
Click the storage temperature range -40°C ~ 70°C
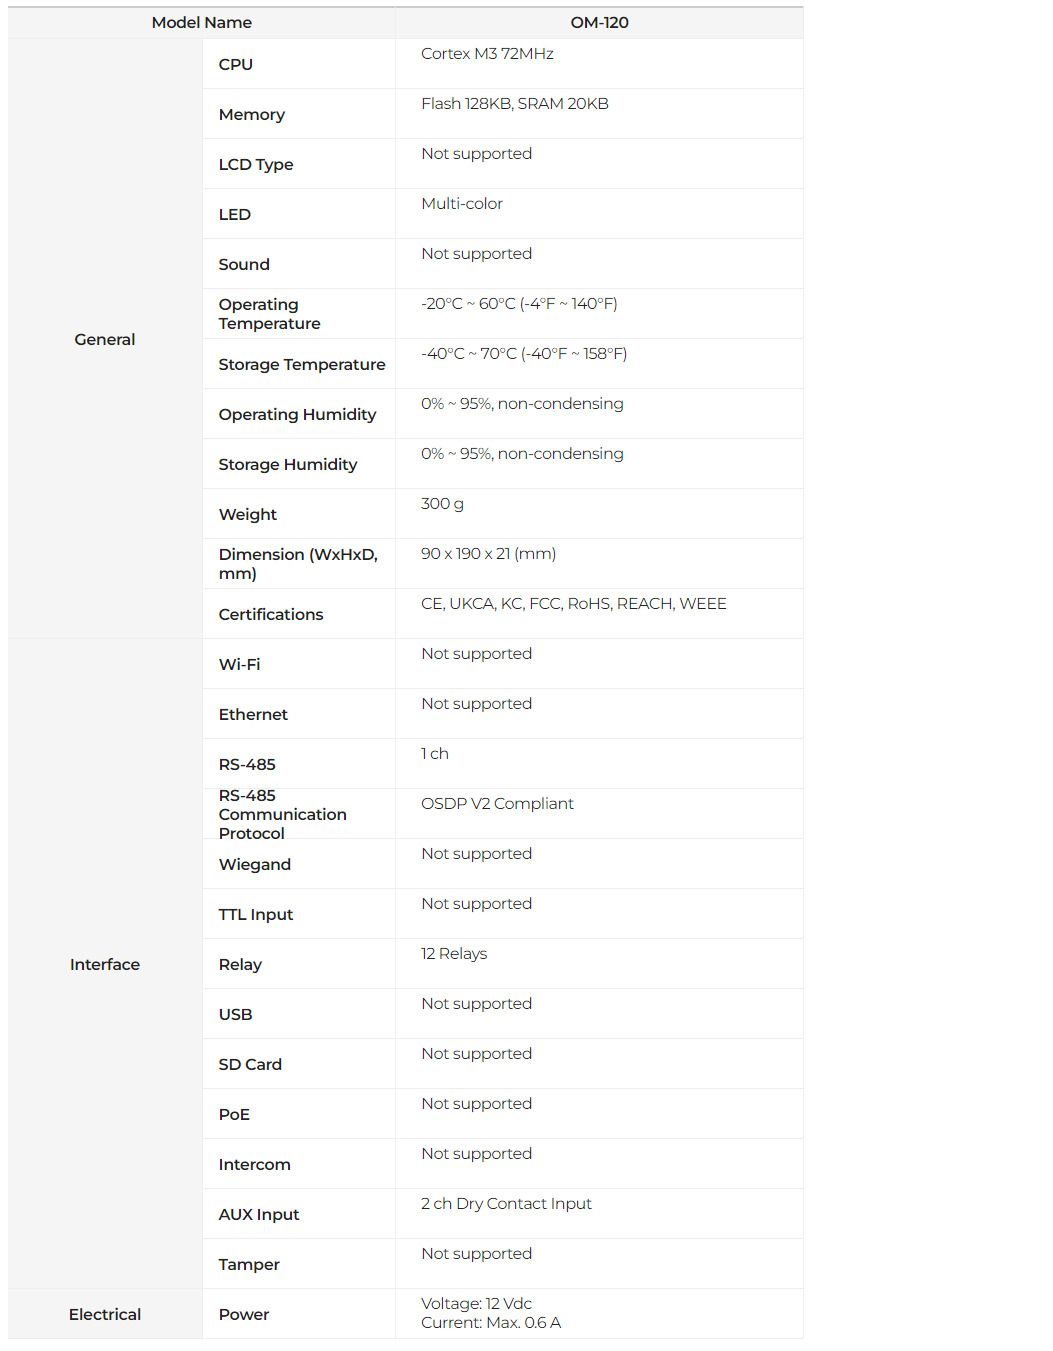pyautogui.click(x=524, y=354)
